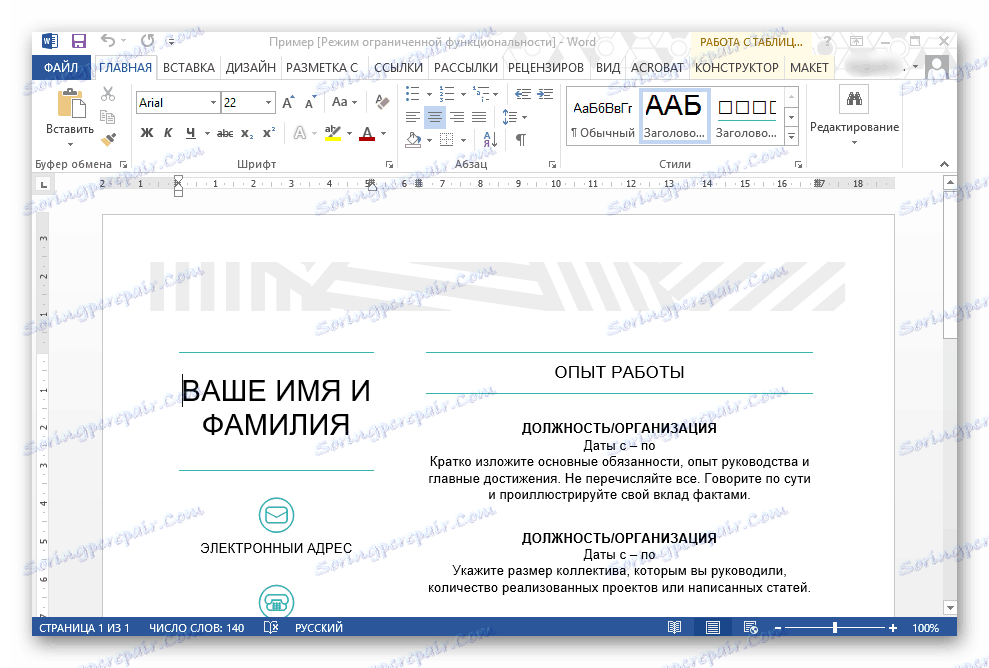
Task: Click the Copy icon
Action: pyautogui.click(x=108, y=117)
